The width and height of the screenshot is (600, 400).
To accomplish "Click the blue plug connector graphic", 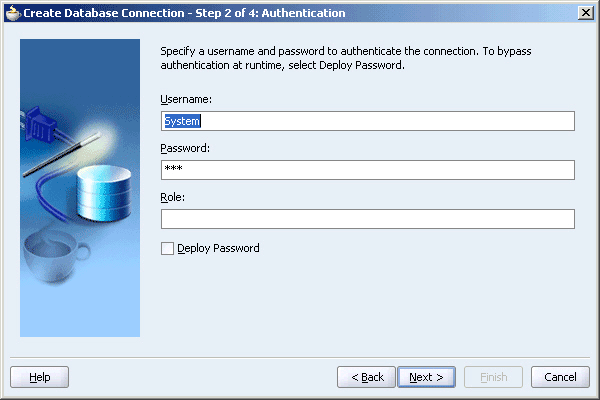I will click(x=39, y=126).
